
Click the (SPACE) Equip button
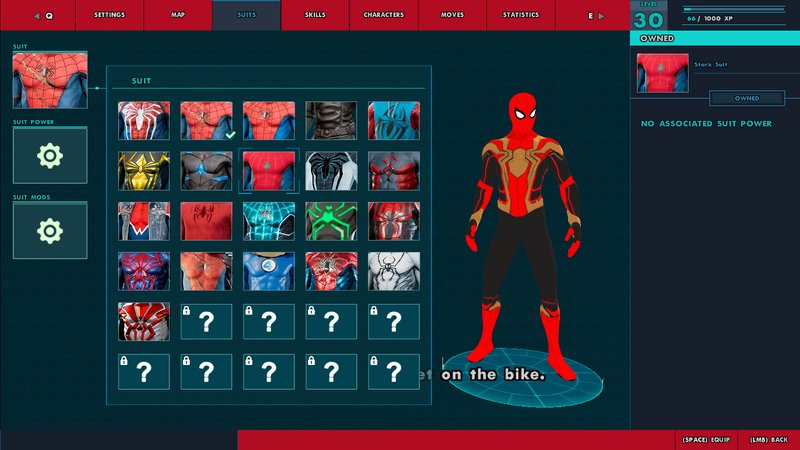[x=706, y=439]
